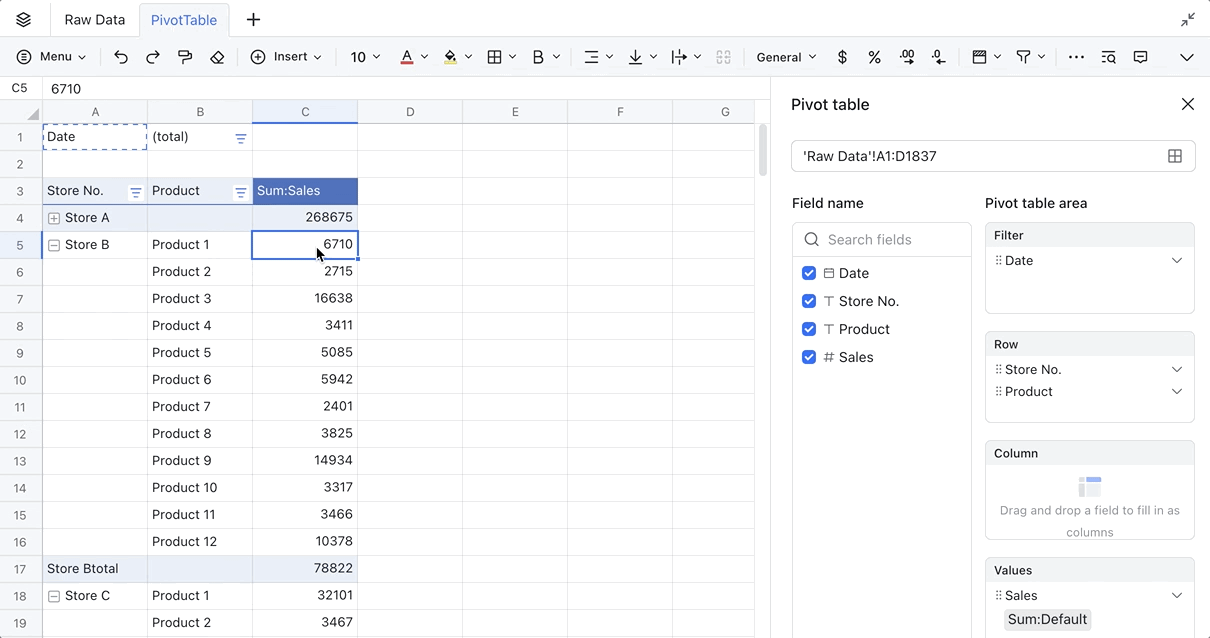Image resolution: width=1210 pixels, height=638 pixels.
Task: Click the merge cells icon
Action: pos(723,57)
